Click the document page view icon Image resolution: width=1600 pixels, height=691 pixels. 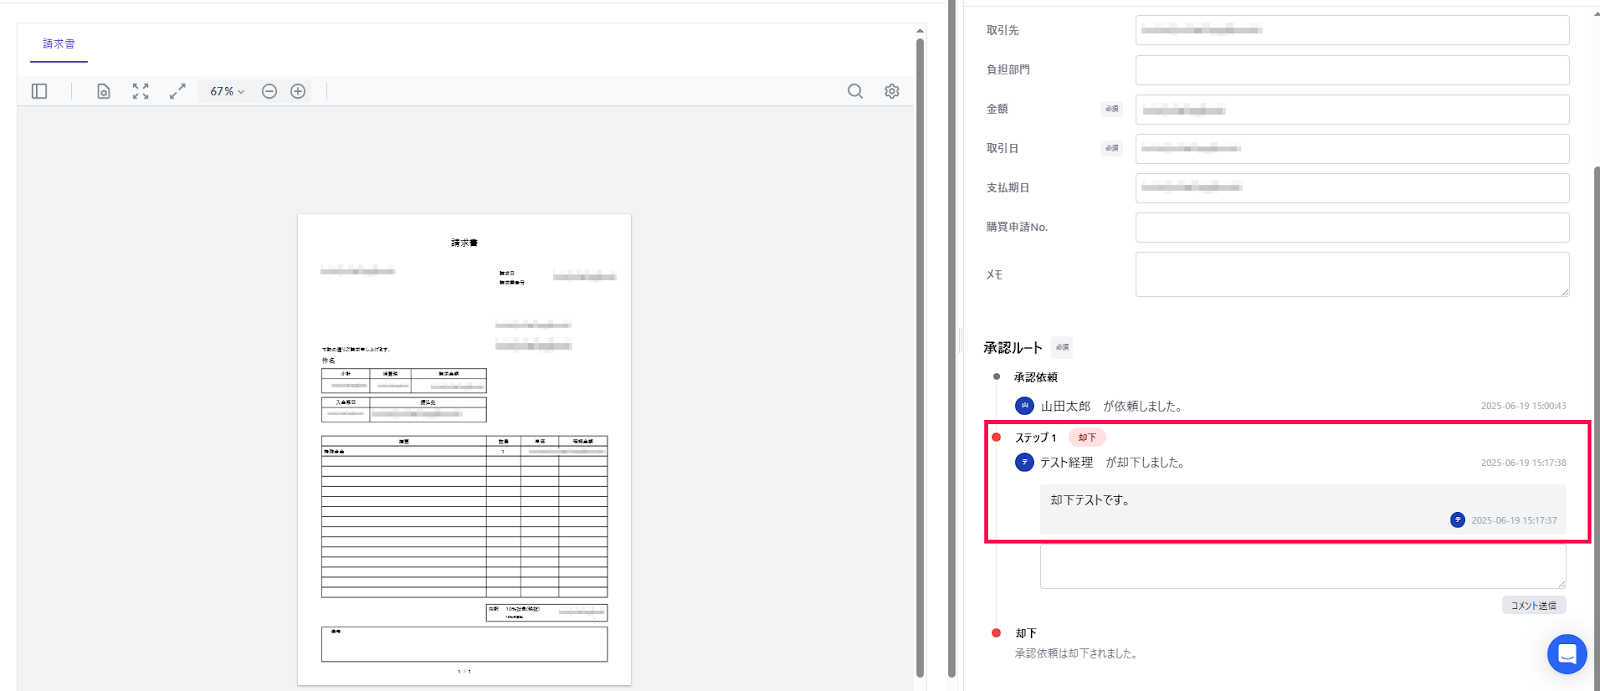(x=103, y=91)
